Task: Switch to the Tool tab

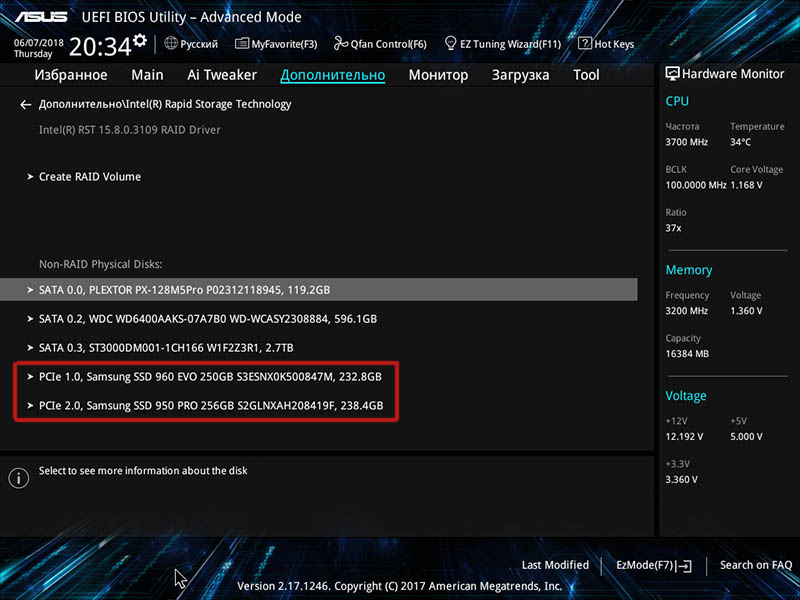Action: tap(586, 75)
